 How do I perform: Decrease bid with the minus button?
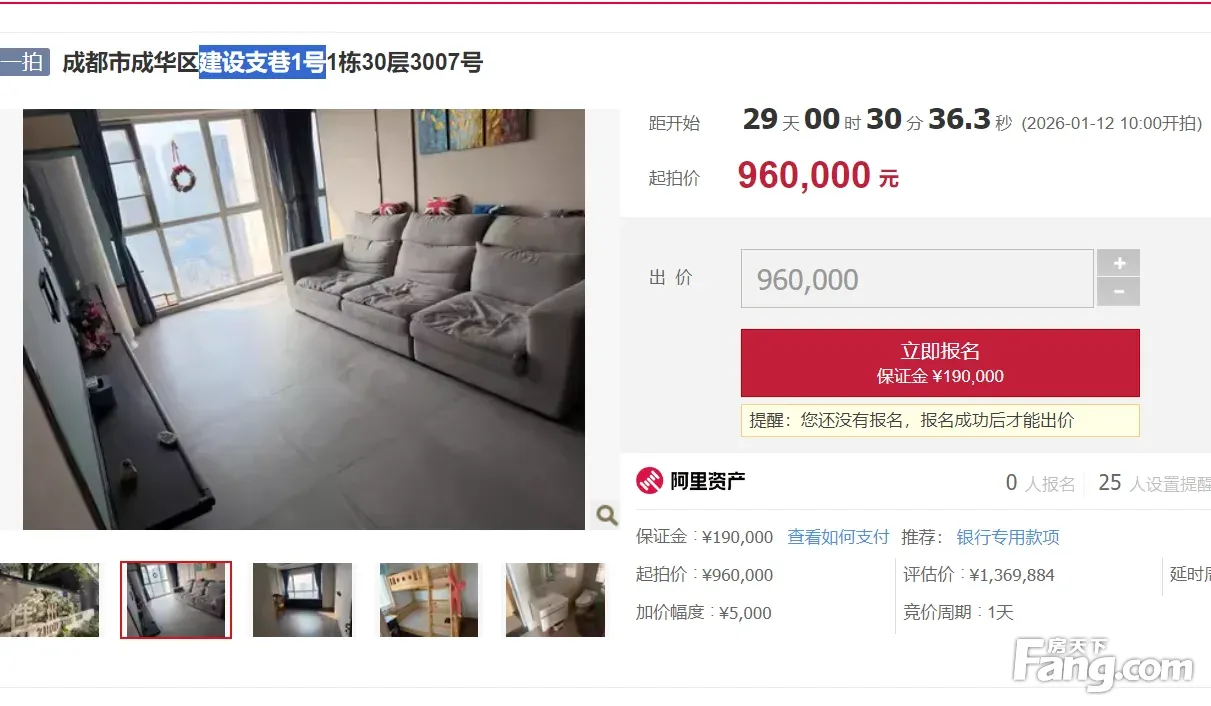[x=1118, y=292]
